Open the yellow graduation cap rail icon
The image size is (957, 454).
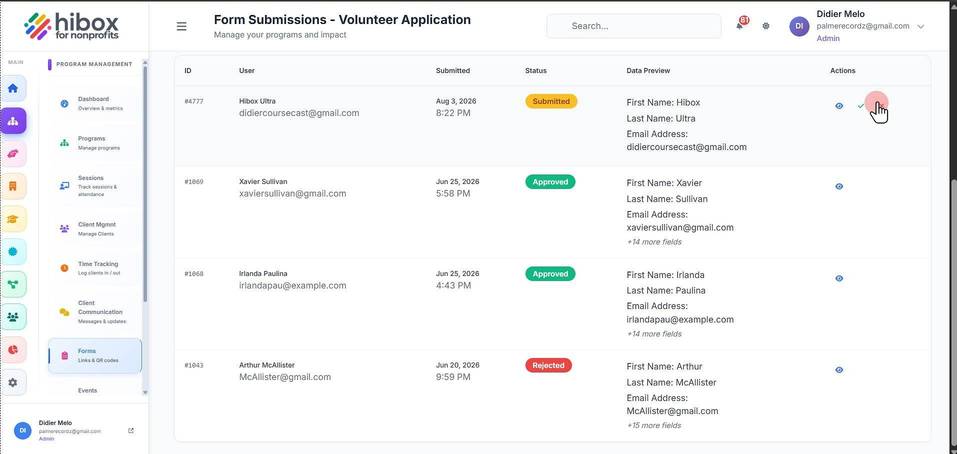click(13, 218)
